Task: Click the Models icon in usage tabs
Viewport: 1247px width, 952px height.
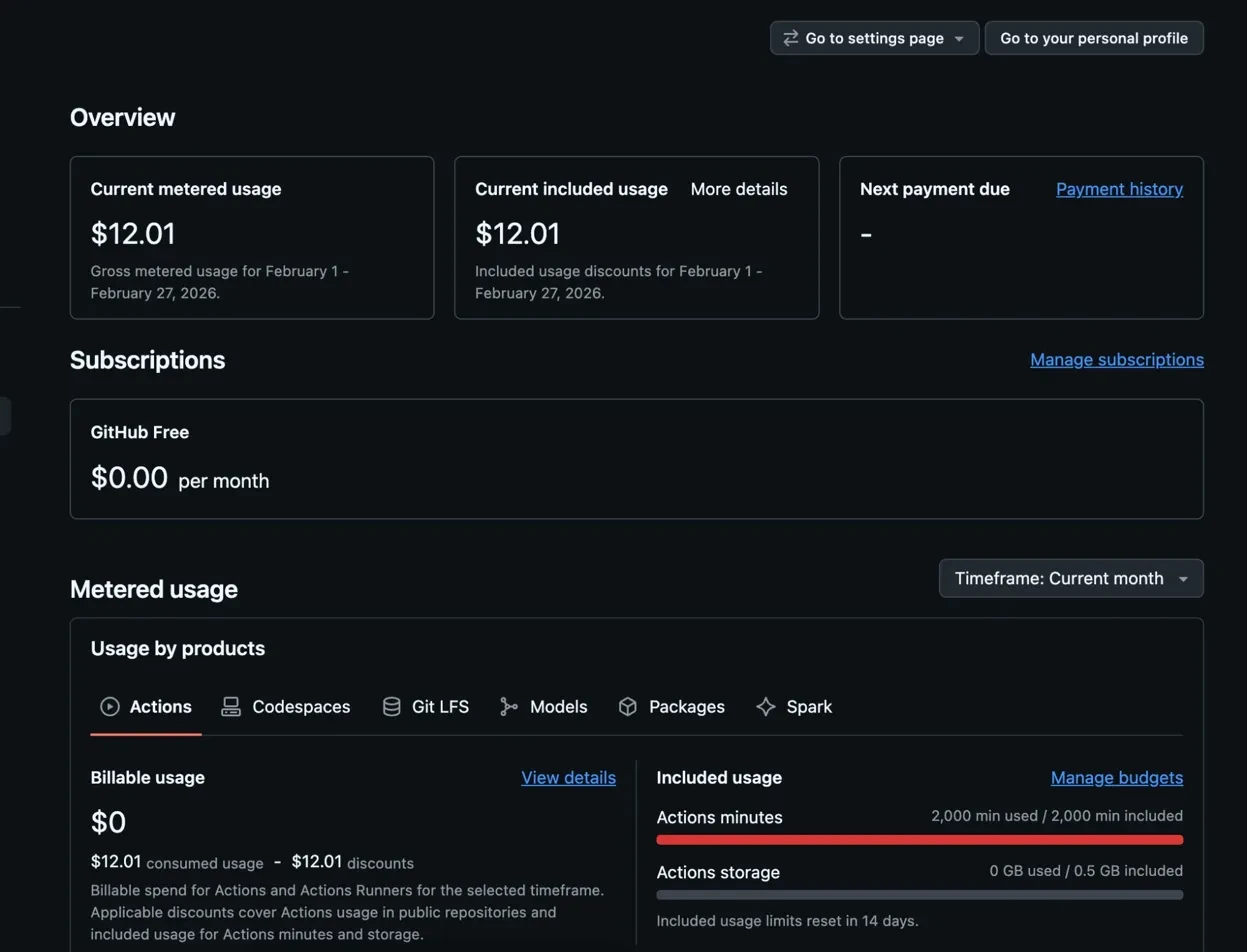Action: (x=508, y=706)
